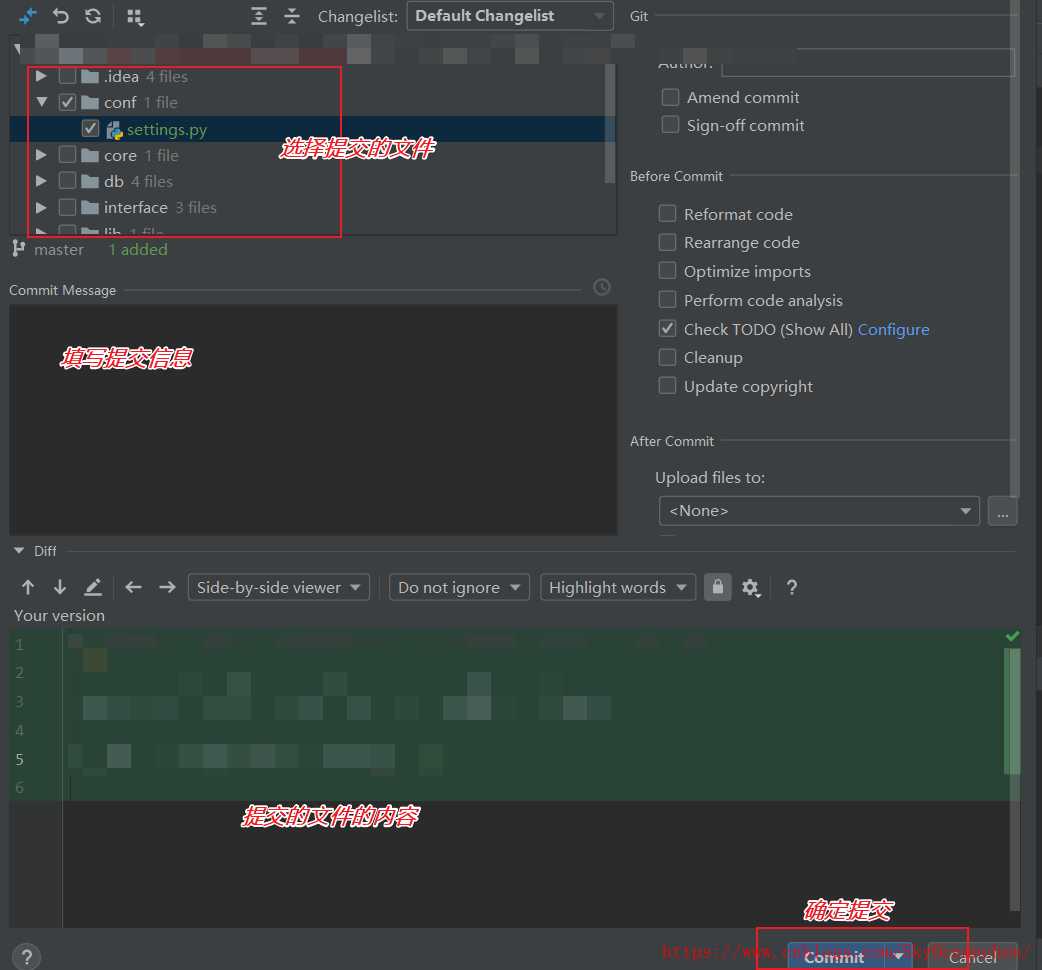Image resolution: width=1042 pixels, height=970 pixels.
Task: Check the interface folder checkbox
Action: (67, 208)
